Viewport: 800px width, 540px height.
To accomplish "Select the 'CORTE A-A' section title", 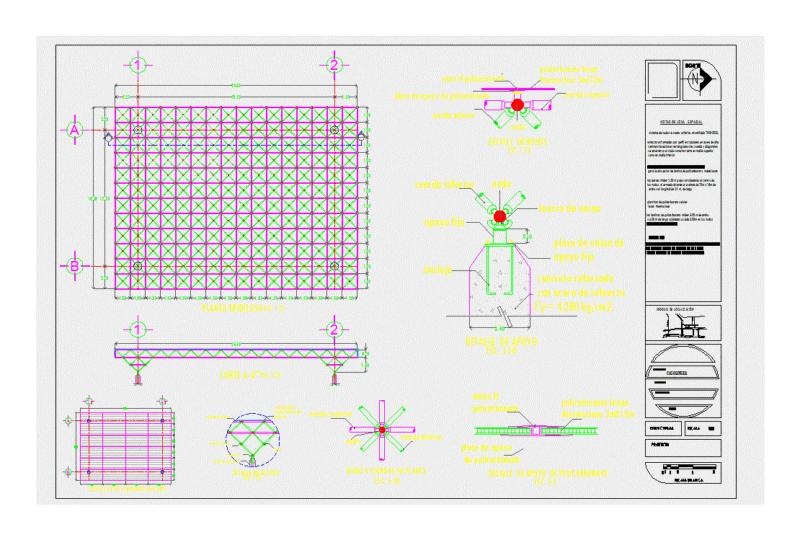I will click(x=239, y=375).
